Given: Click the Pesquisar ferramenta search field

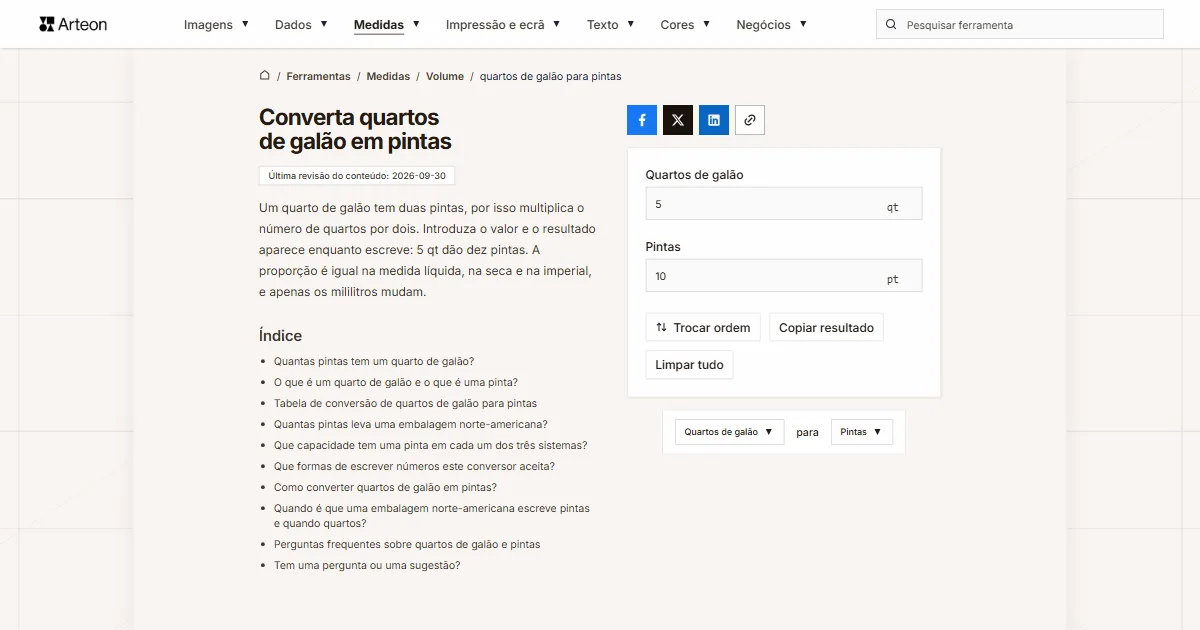Looking at the screenshot, I should (x=1020, y=24).
